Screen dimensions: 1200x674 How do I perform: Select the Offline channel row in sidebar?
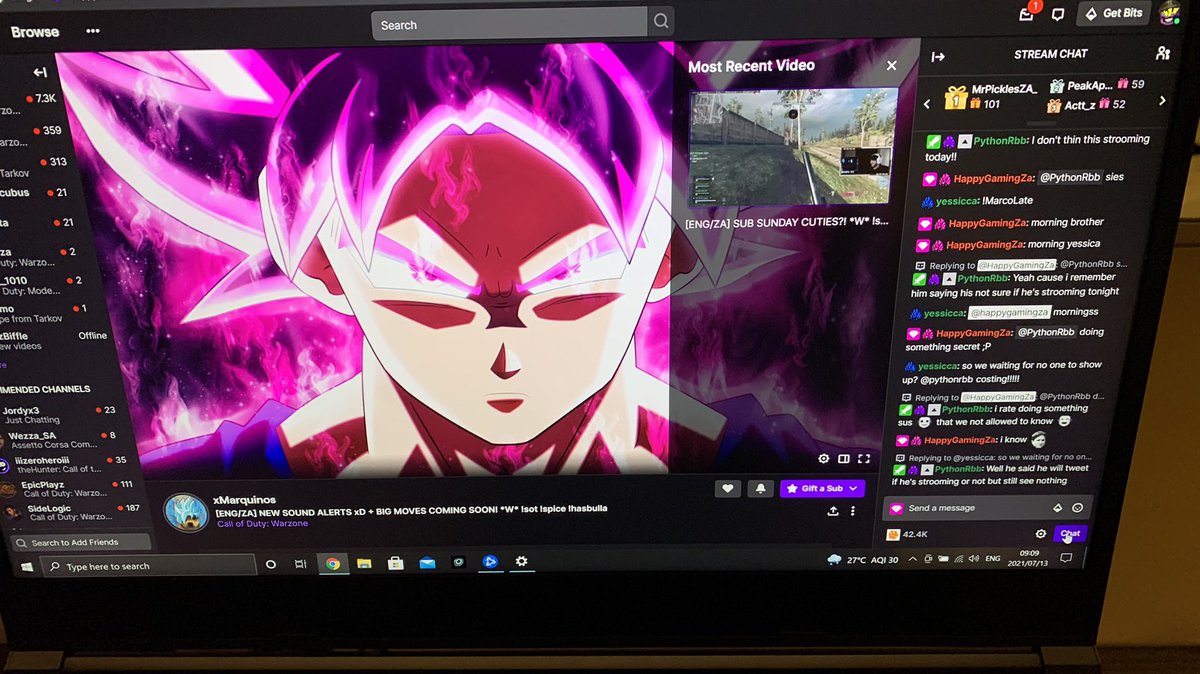point(54,341)
